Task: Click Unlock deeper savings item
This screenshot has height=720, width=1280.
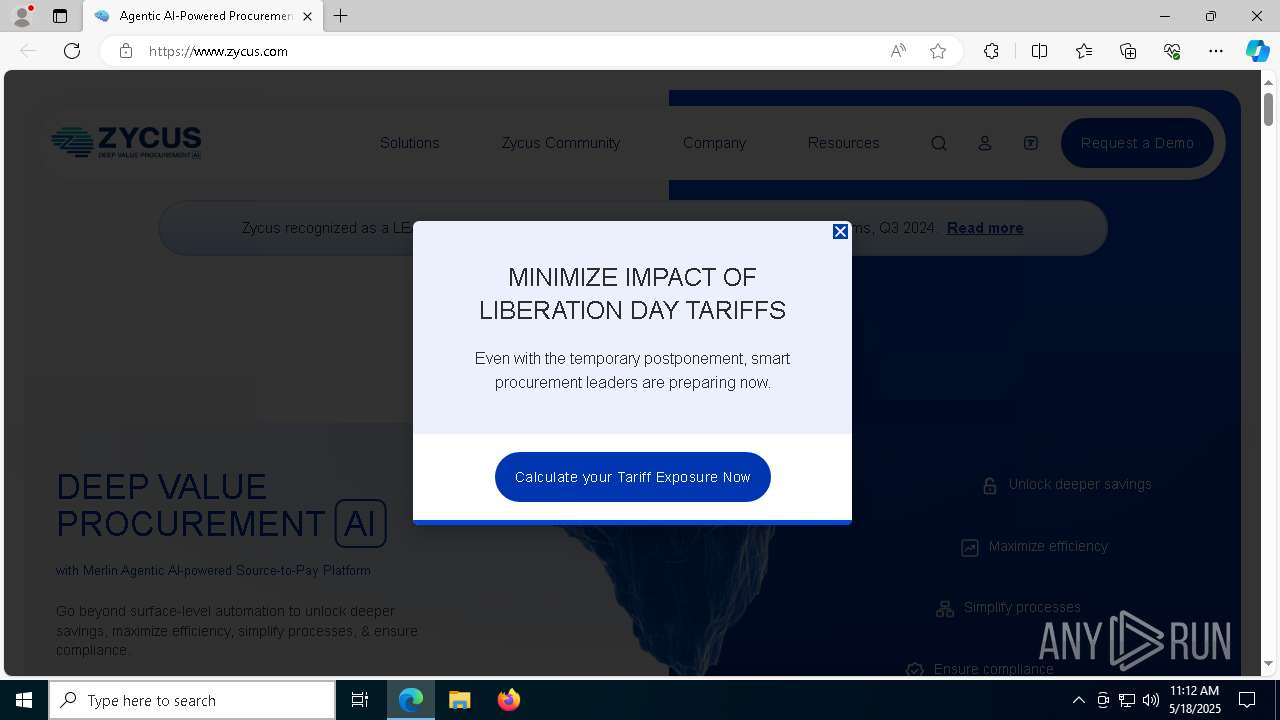Action: (x=1067, y=485)
